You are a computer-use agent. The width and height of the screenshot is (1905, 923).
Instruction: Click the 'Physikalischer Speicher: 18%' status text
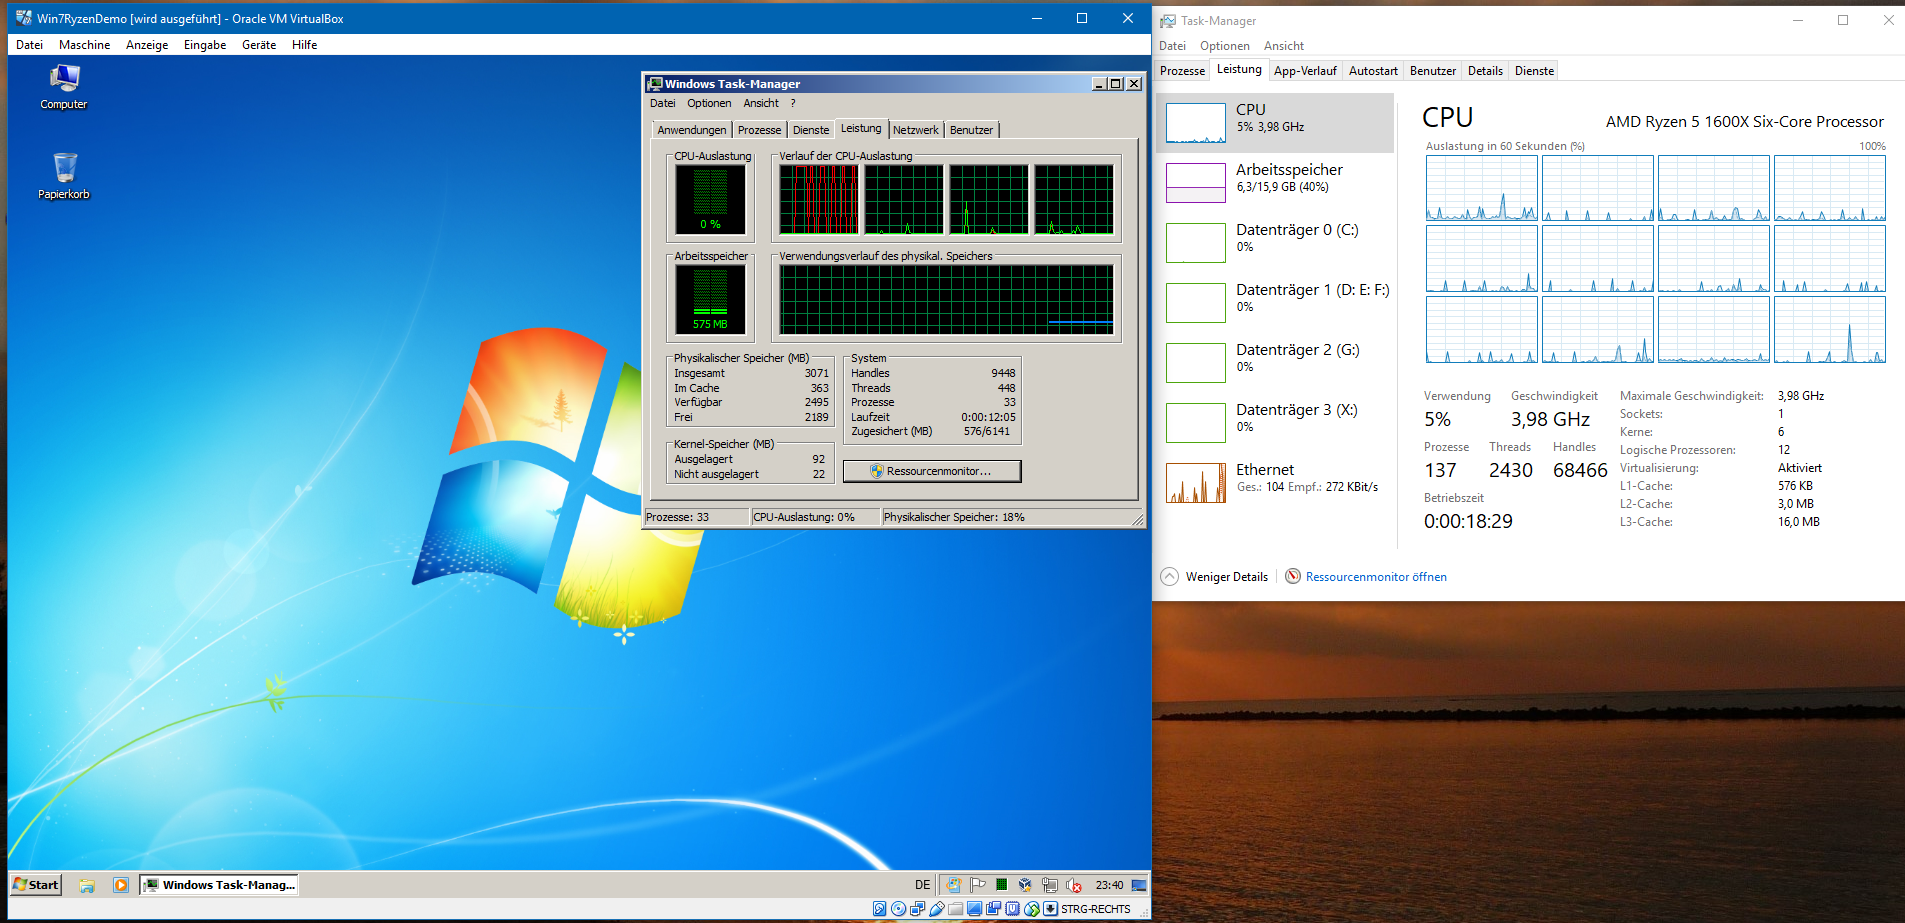[x=954, y=517]
